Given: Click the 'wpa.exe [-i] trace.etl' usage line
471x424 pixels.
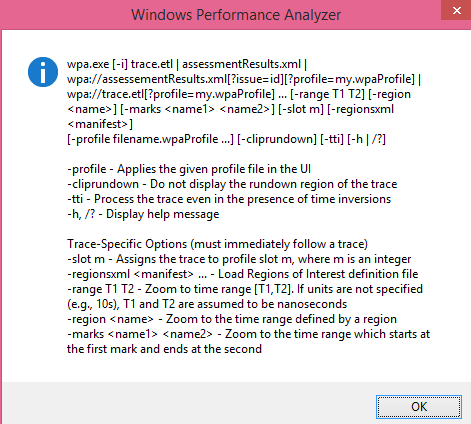Looking at the screenshot, I should click(187, 64).
